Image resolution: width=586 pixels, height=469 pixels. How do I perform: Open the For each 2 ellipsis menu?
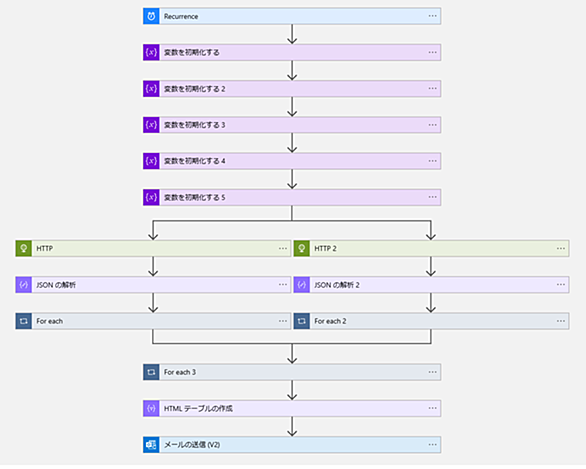pos(561,321)
